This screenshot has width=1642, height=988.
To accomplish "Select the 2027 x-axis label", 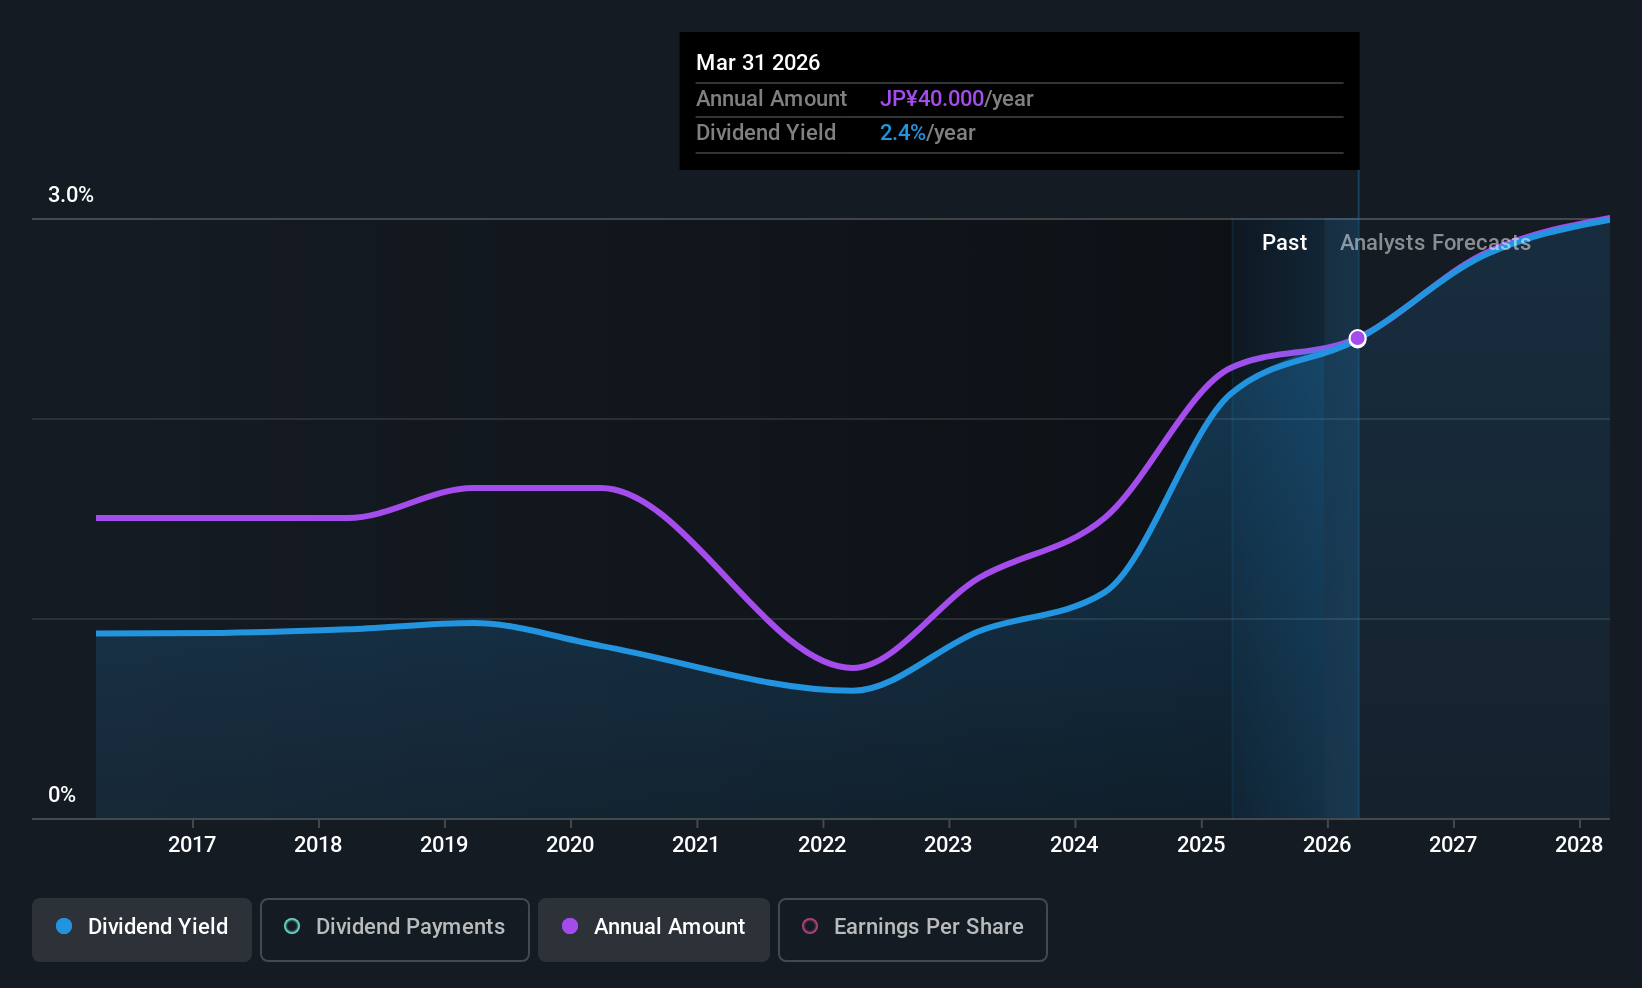I will (x=1453, y=845).
